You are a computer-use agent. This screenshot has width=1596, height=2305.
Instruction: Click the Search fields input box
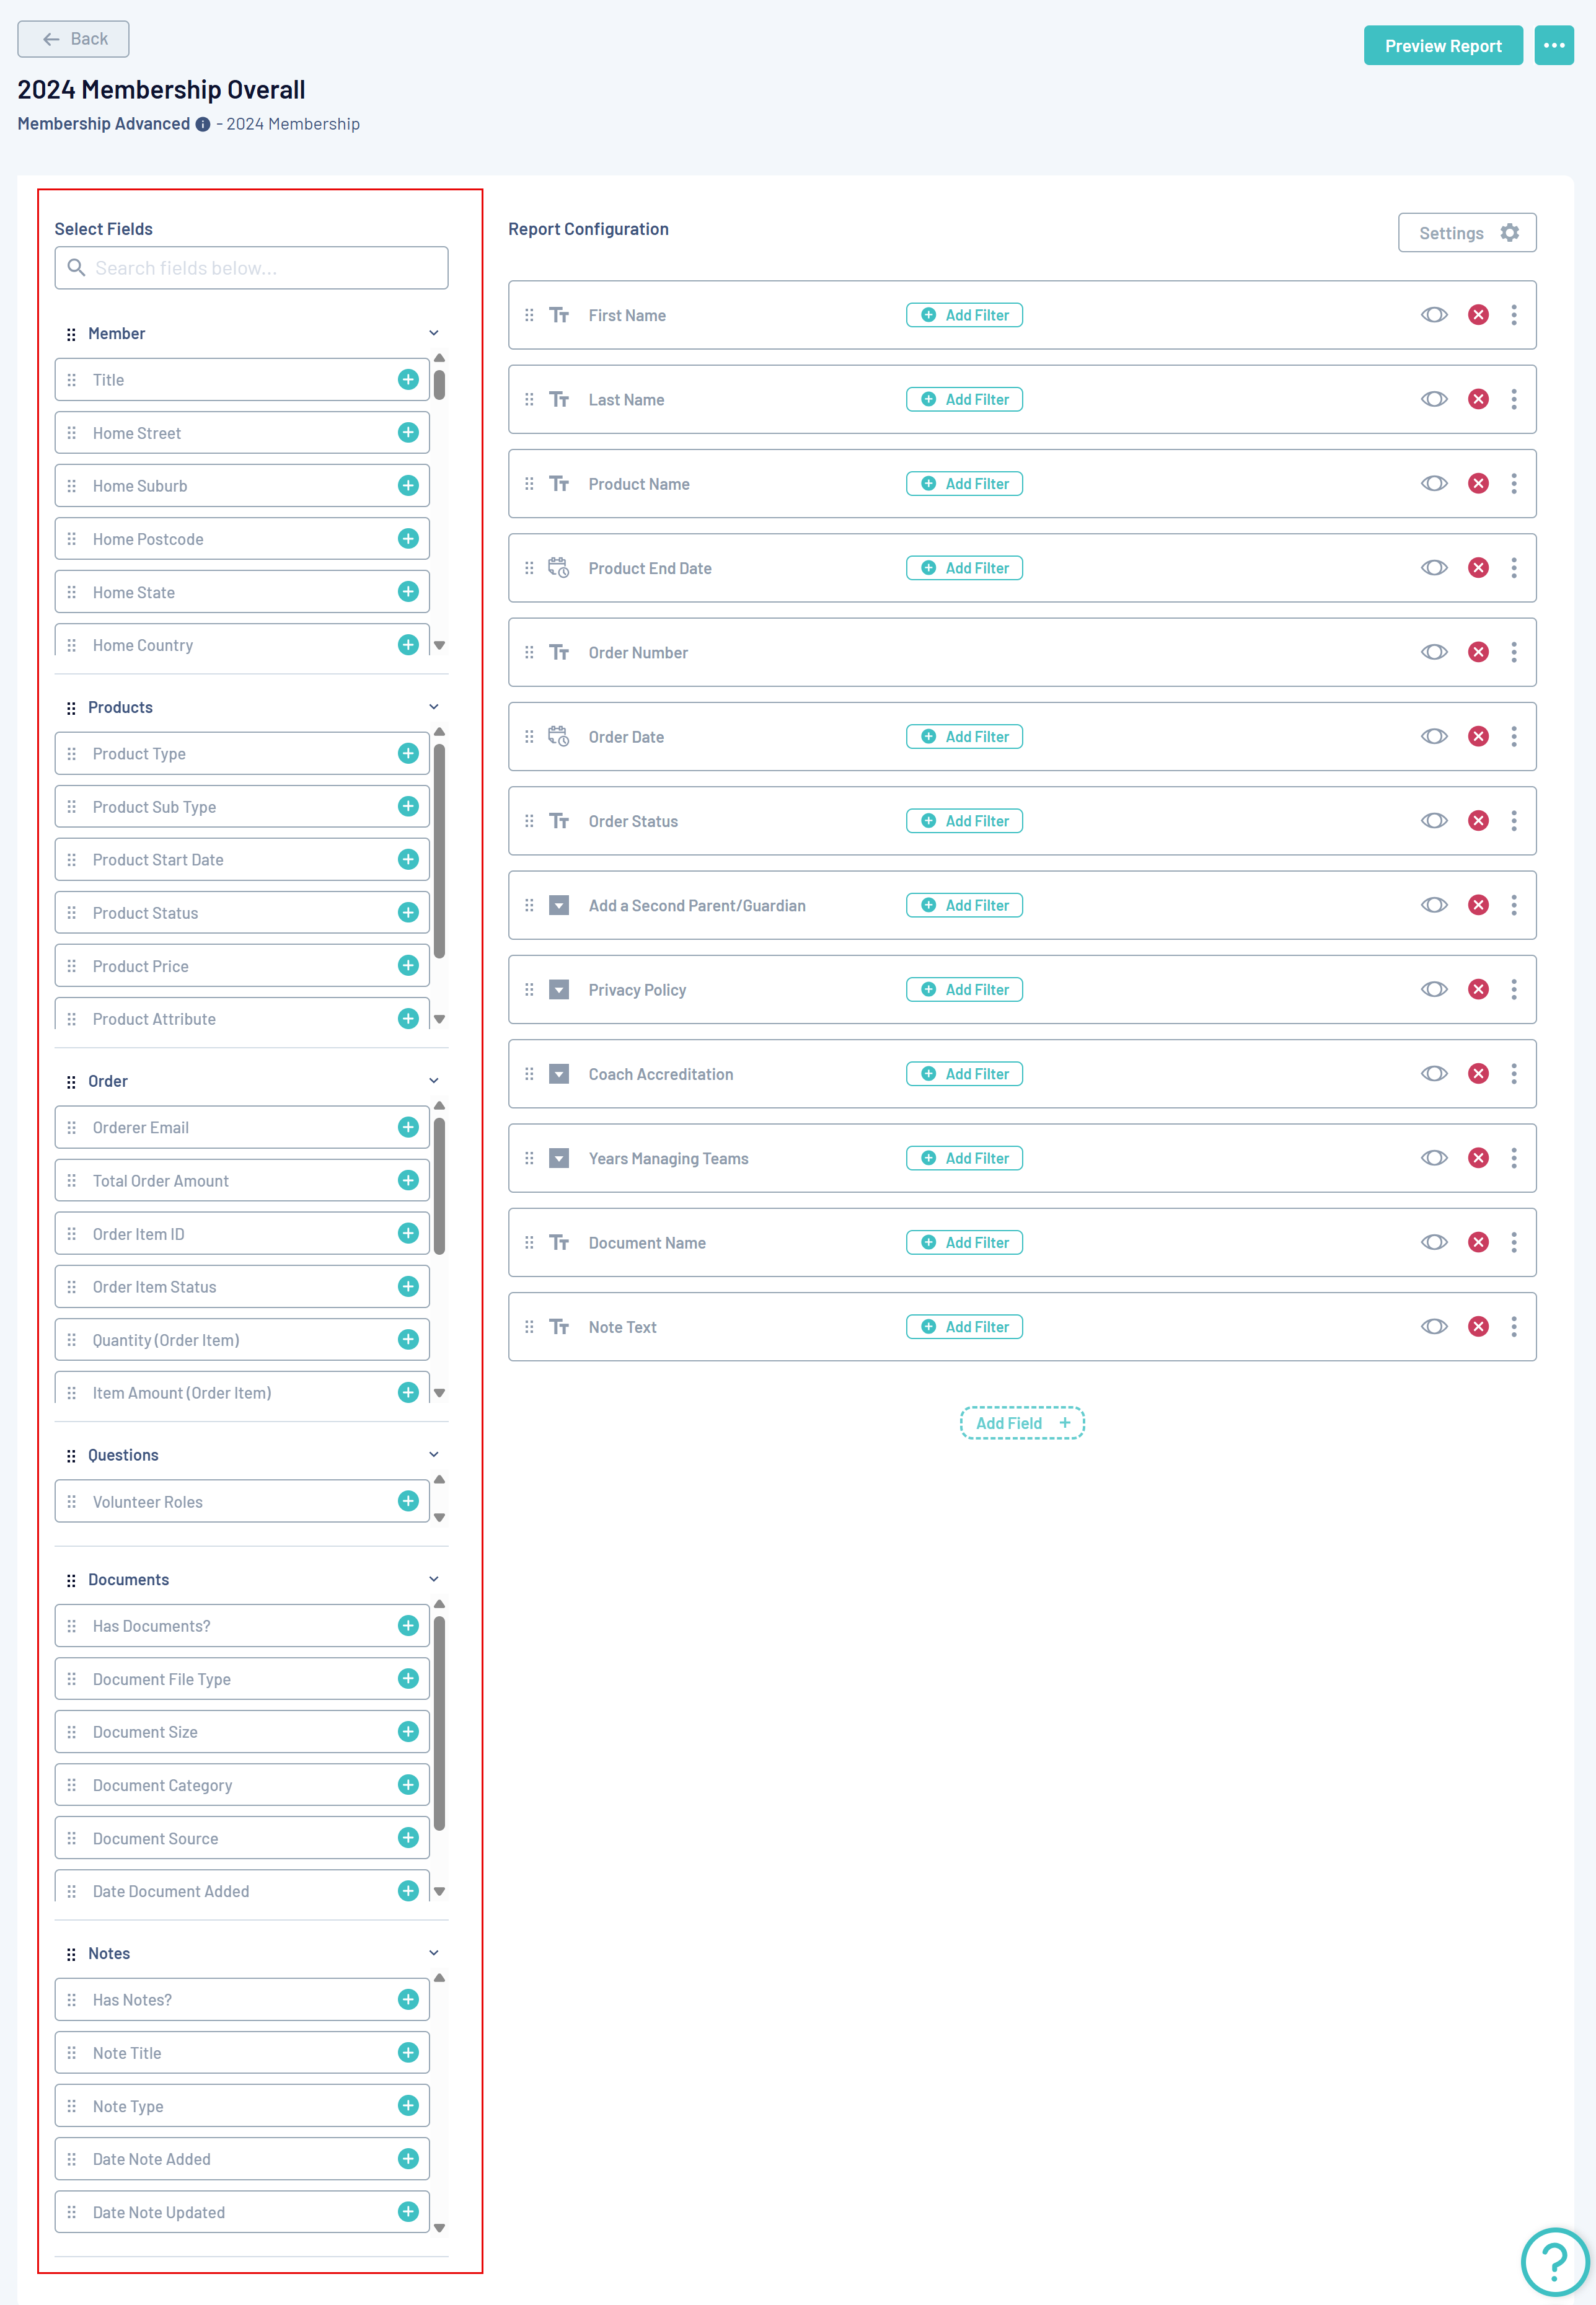252,268
